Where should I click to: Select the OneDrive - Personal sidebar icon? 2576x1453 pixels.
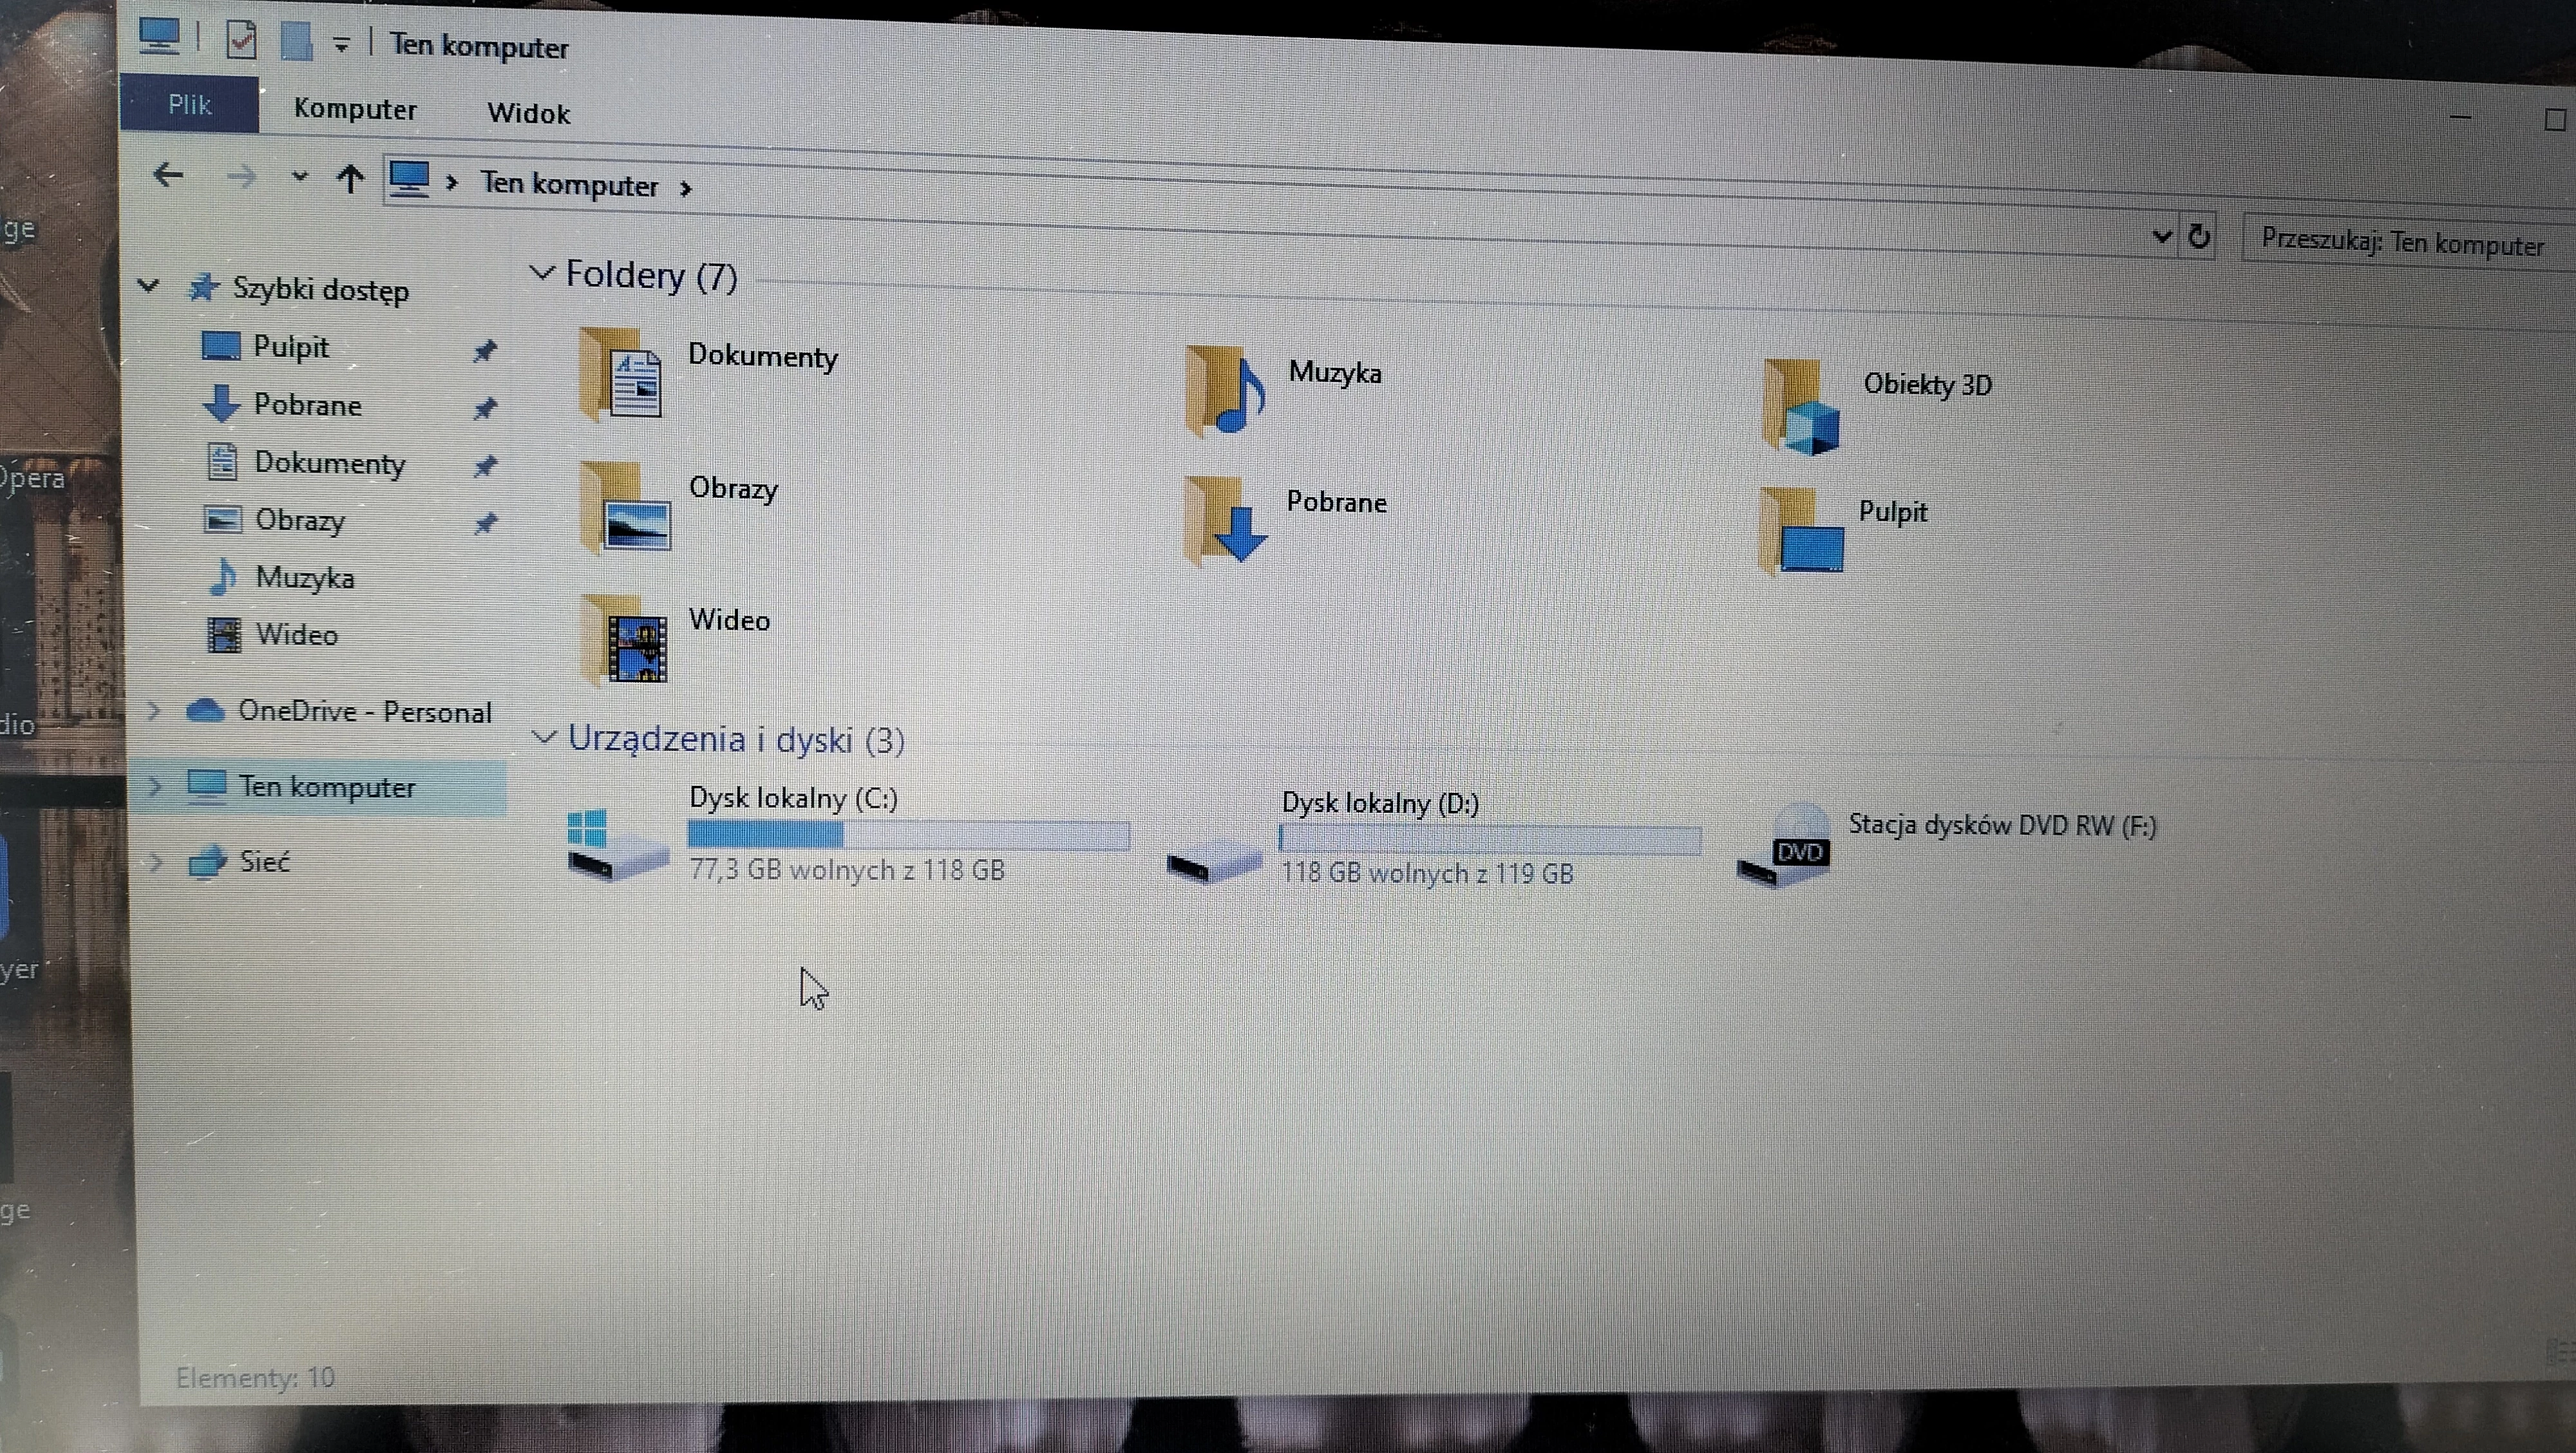(206, 710)
